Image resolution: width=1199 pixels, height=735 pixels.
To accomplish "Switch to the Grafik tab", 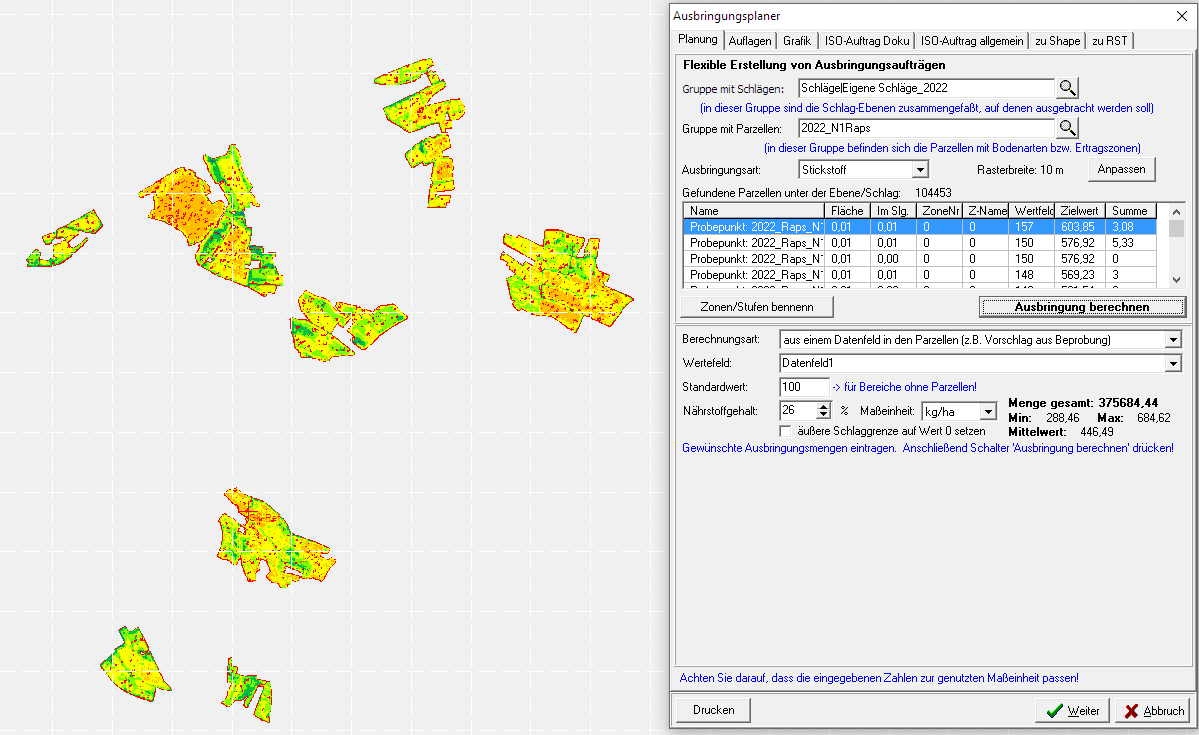I will point(797,41).
